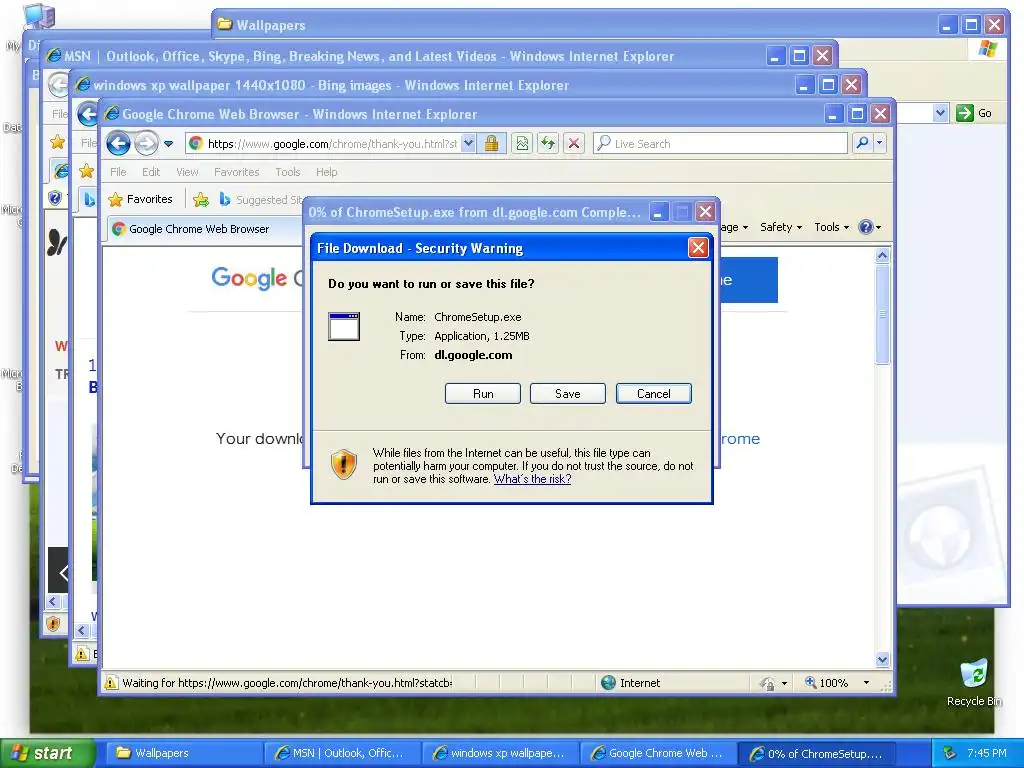1024x768 pixels.
Task: Click the Save button in the download dialog
Action: pos(568,394)
